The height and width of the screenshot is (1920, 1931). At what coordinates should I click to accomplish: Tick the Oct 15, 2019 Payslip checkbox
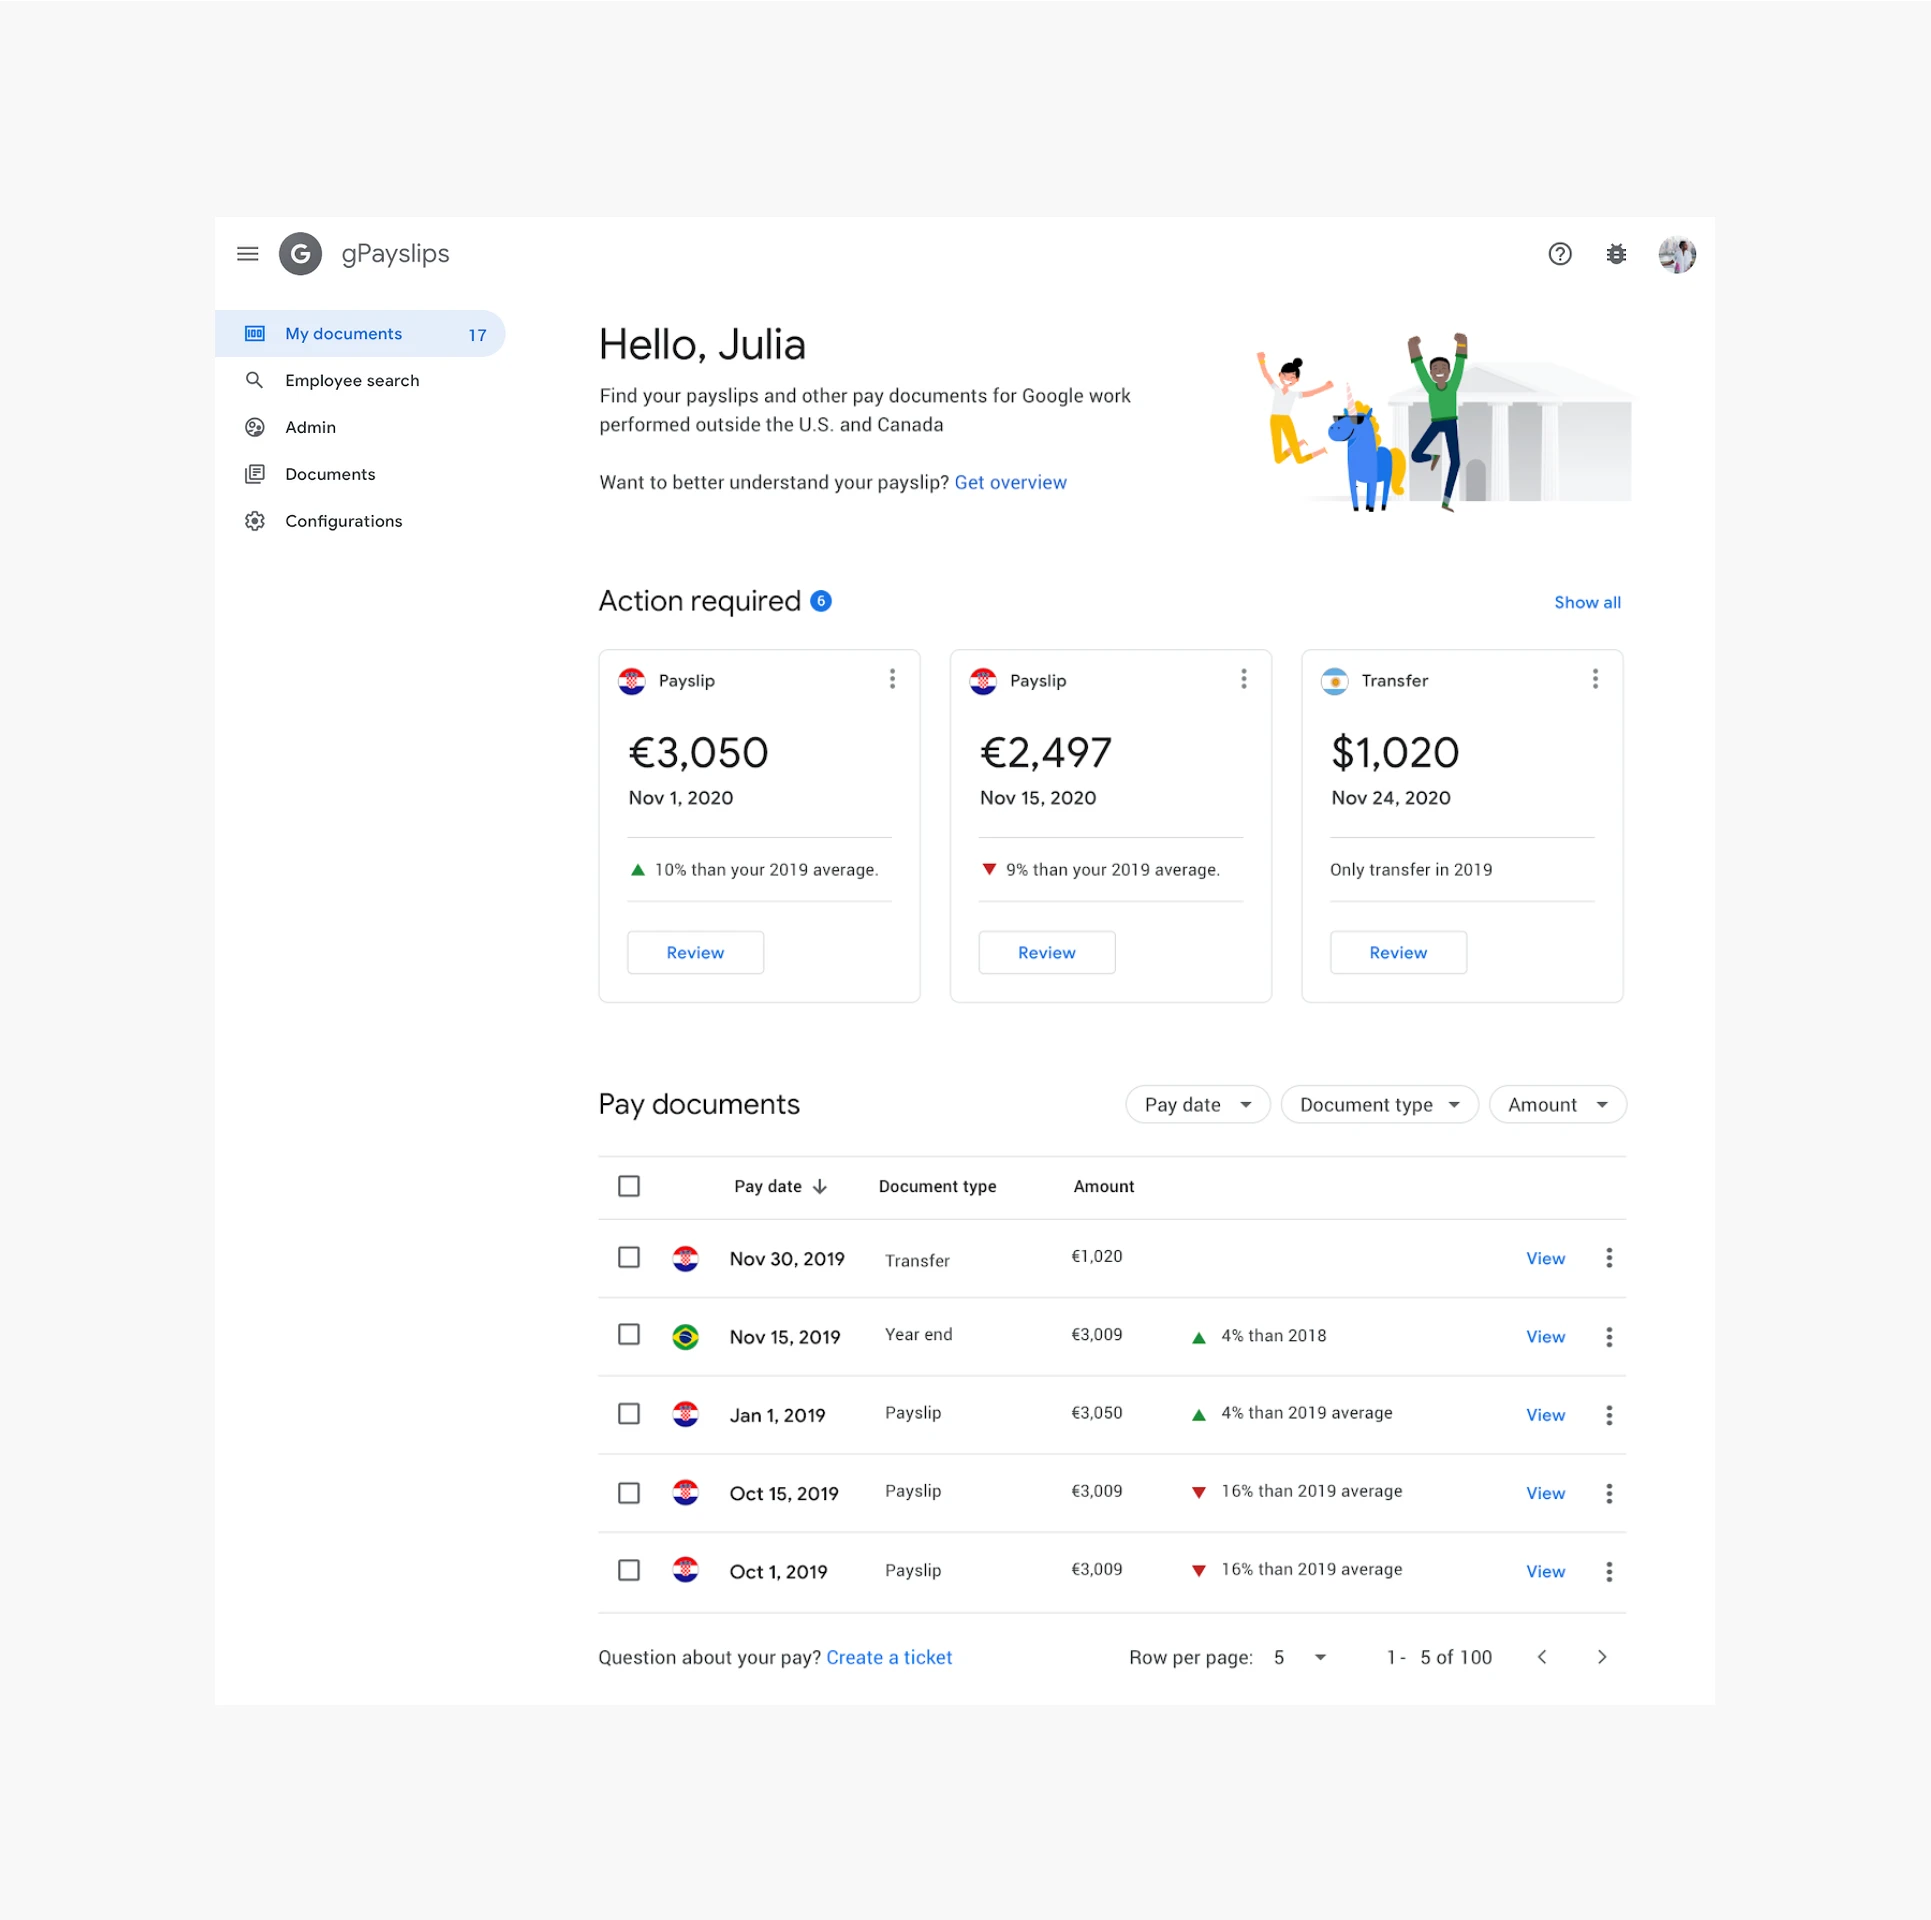[x=628, y=1493]
